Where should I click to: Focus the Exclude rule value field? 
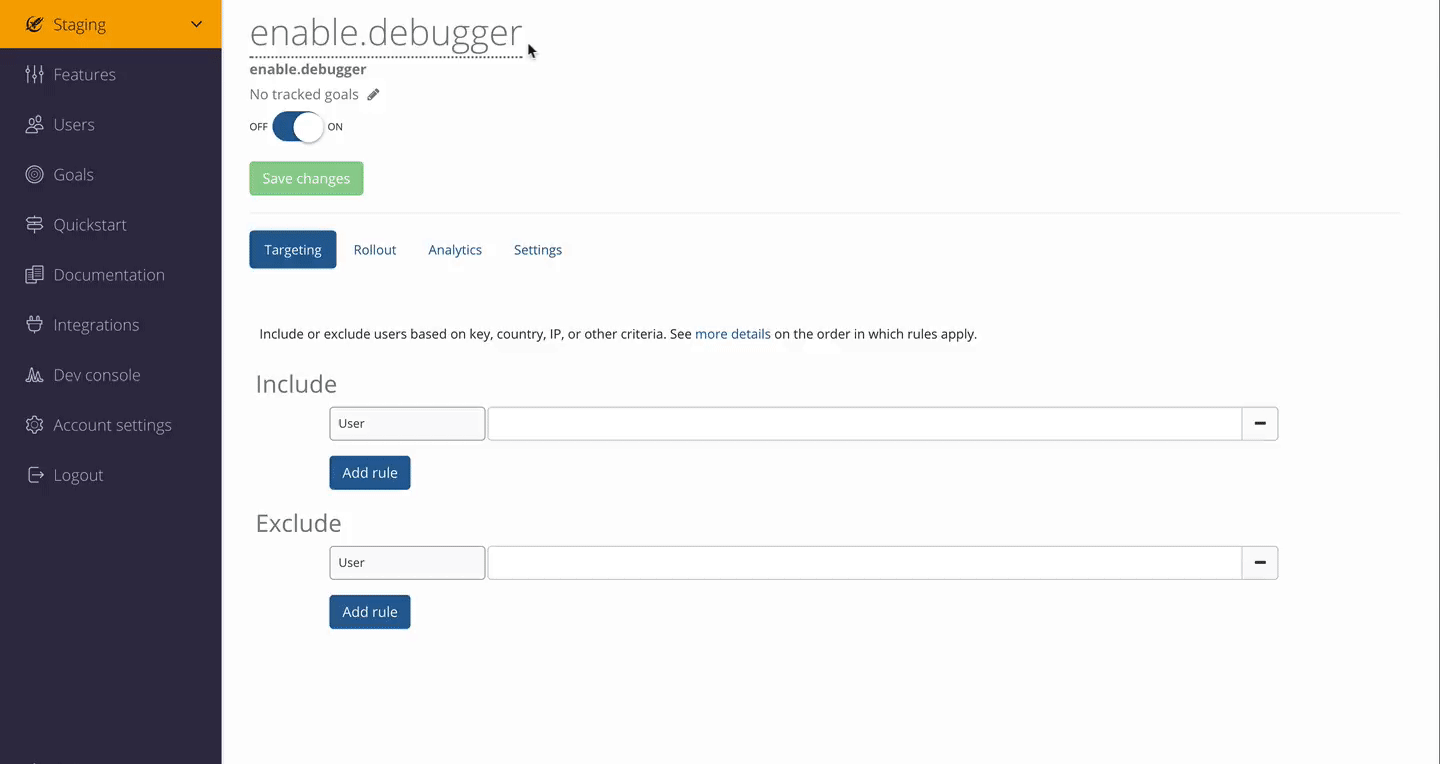865,563
